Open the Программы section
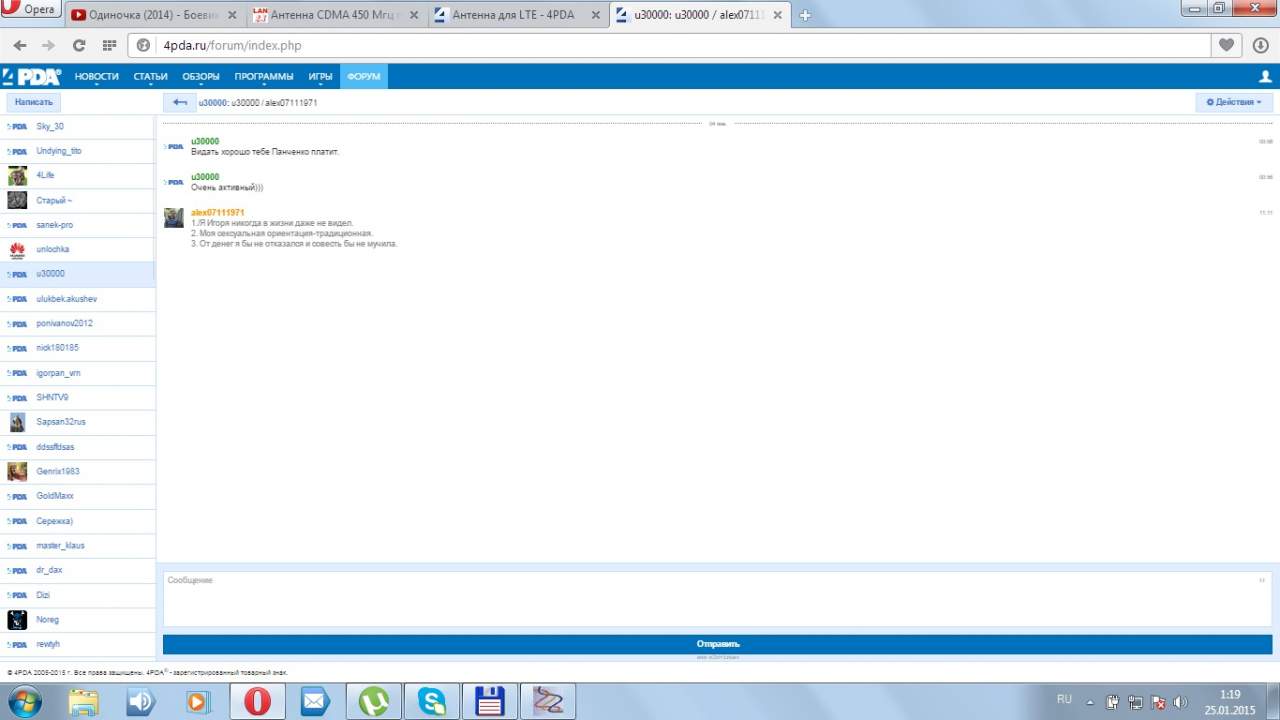This screenshot has height=720, width=1280. point(264,76)
